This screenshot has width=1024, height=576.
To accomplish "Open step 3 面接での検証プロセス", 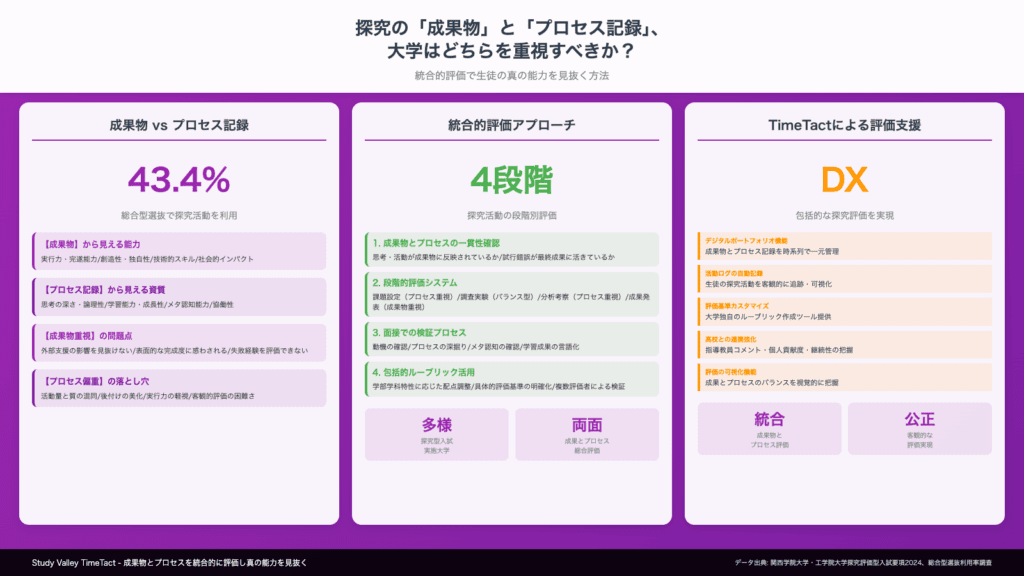I will coord(511,339).
